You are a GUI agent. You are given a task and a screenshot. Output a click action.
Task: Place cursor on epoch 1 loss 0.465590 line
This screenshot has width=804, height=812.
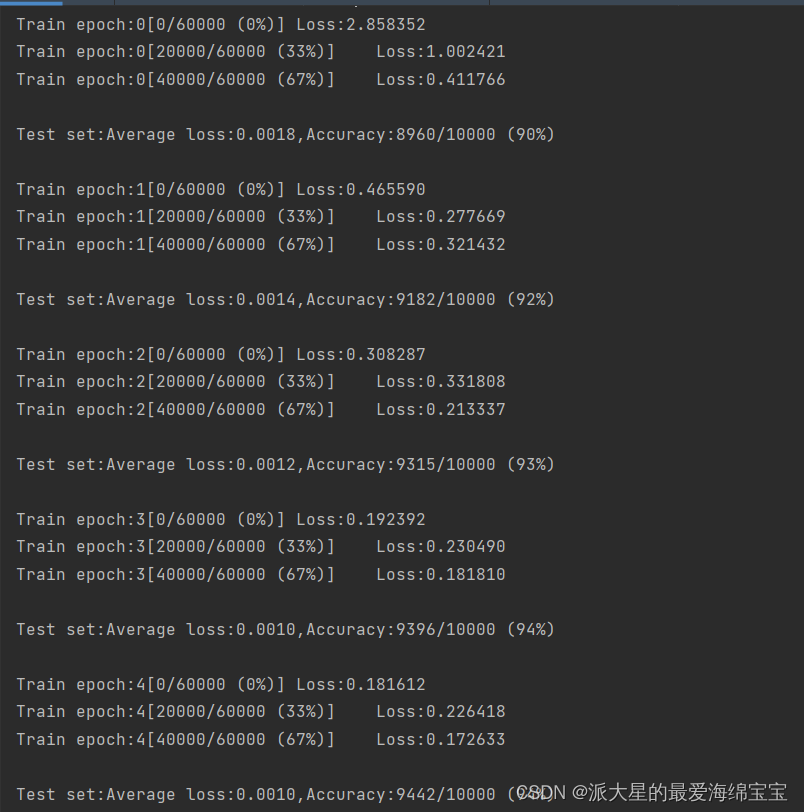(220, 189)
